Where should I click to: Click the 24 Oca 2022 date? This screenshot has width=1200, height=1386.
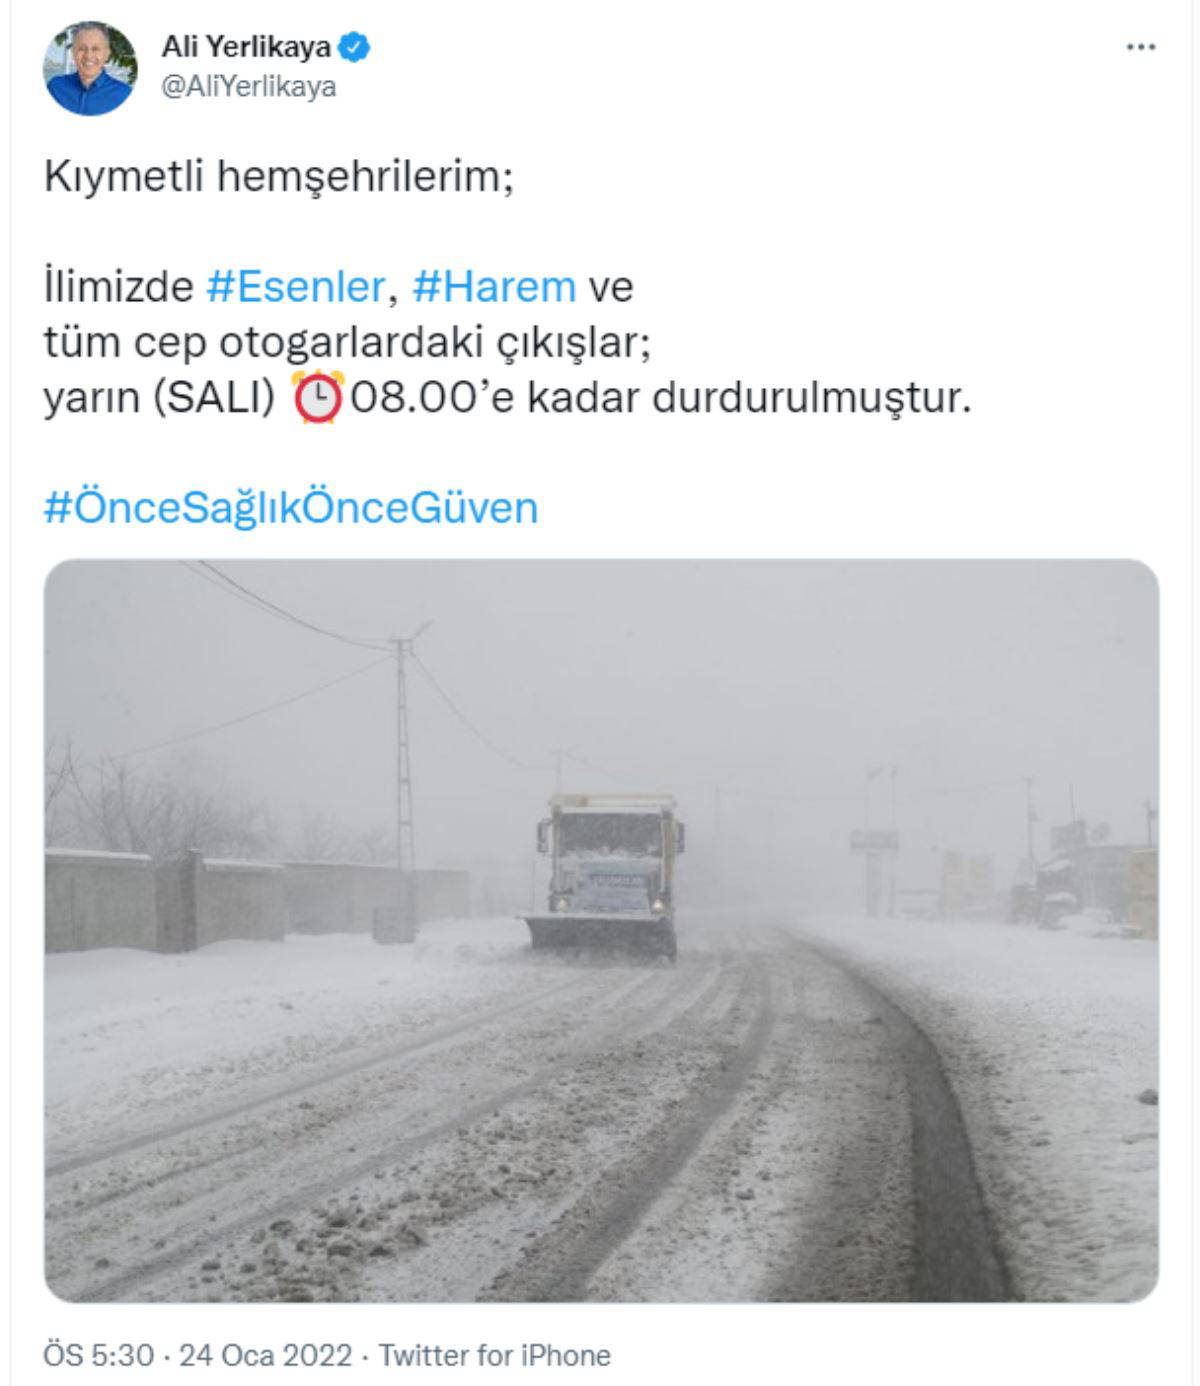coord(265,1355)
